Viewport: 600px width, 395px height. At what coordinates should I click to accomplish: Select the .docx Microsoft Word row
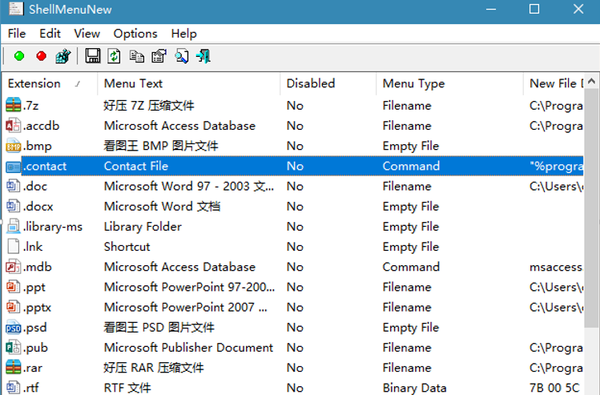click(294, 207)
